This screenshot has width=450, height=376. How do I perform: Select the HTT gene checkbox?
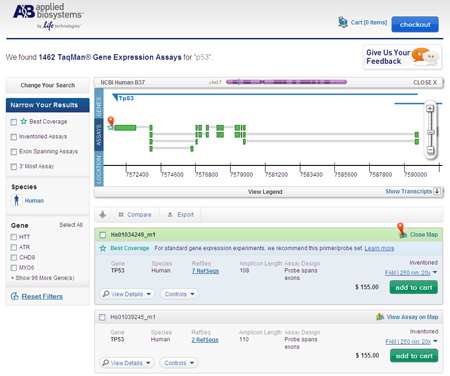(14, 237)
